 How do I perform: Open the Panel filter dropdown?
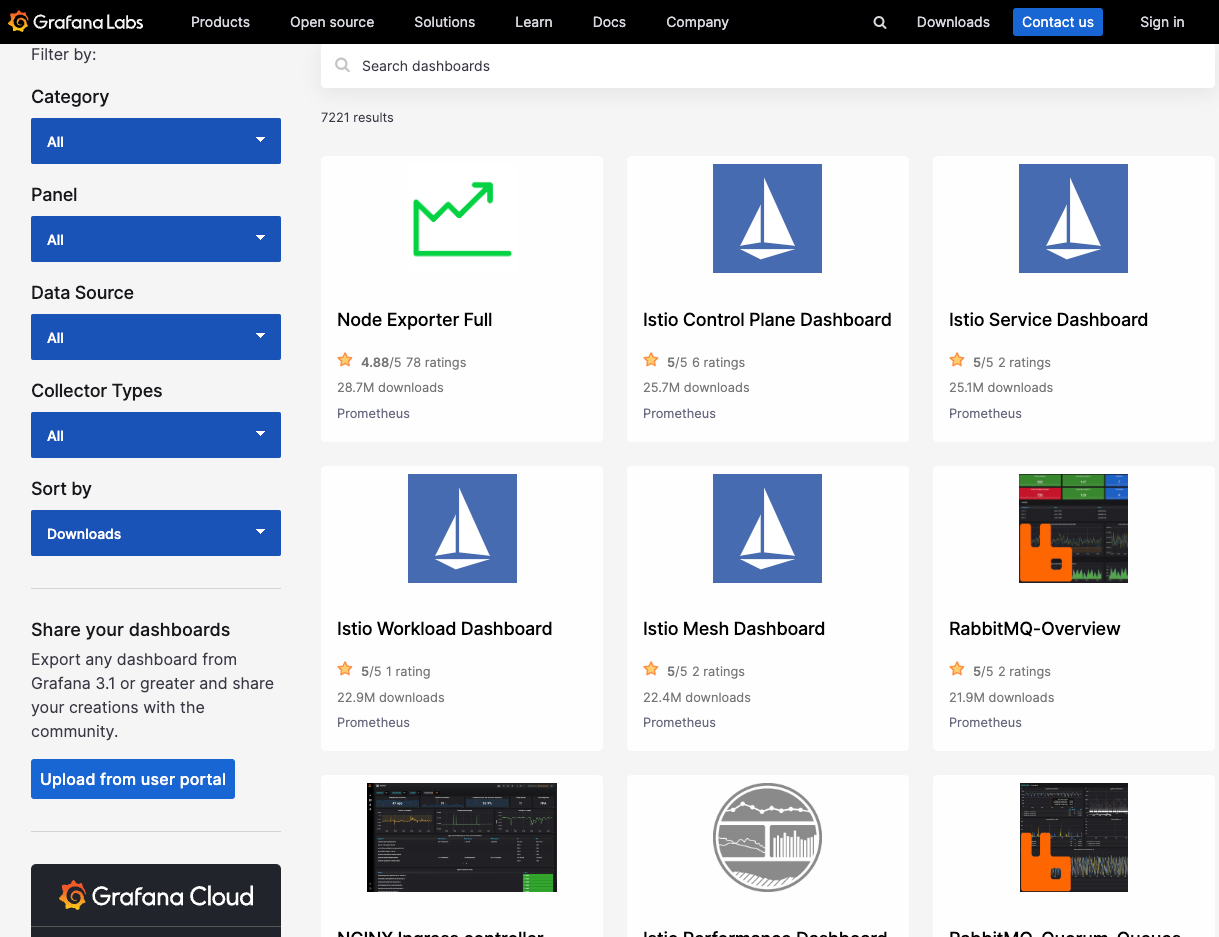(x=156, y=239)
